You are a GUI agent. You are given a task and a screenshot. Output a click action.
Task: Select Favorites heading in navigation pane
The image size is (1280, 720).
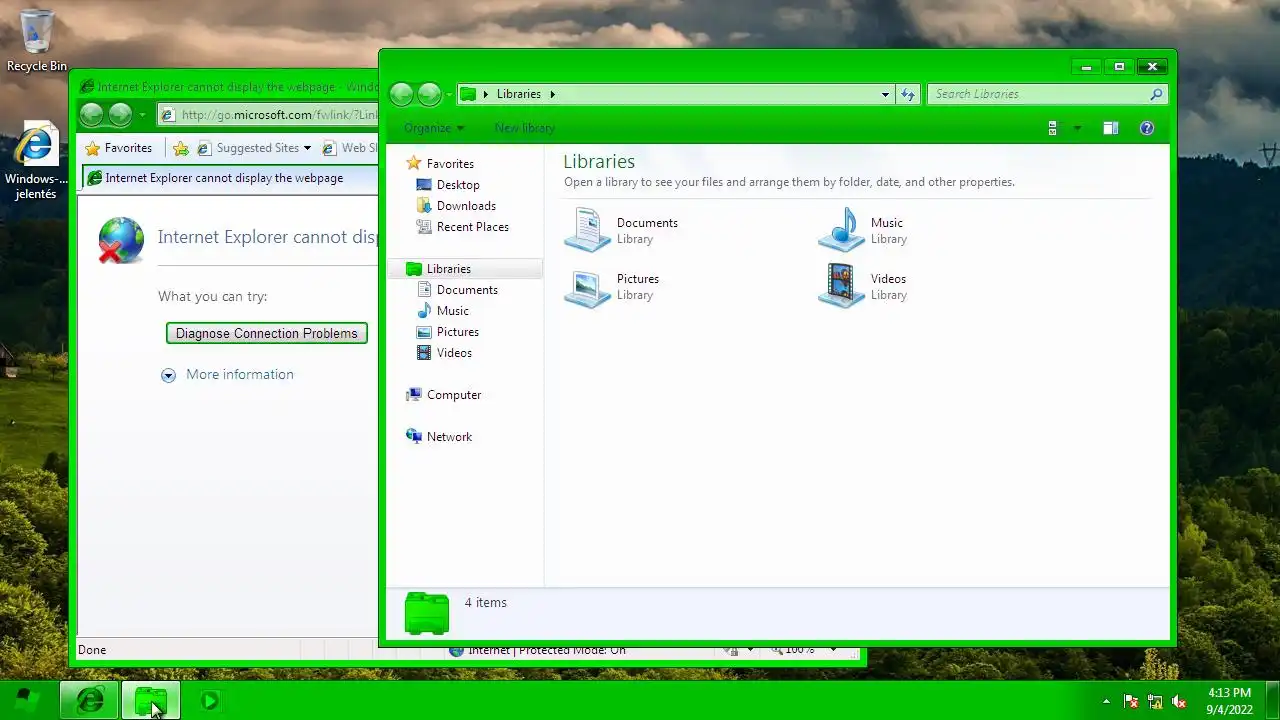tap(450, 164)
